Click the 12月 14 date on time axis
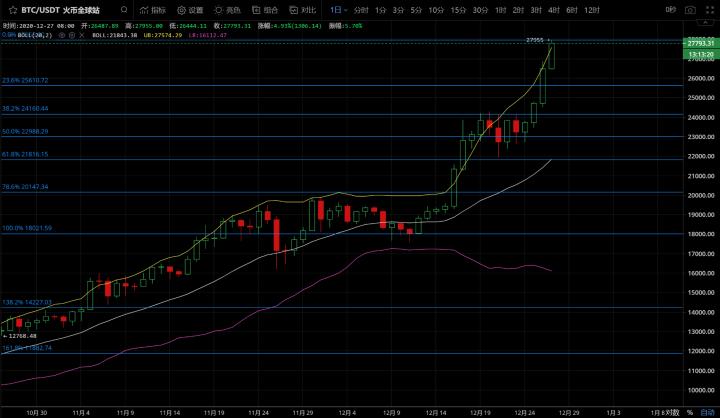Image resolution: width=720 pixels, height=418 pixels. pos(436,413)
